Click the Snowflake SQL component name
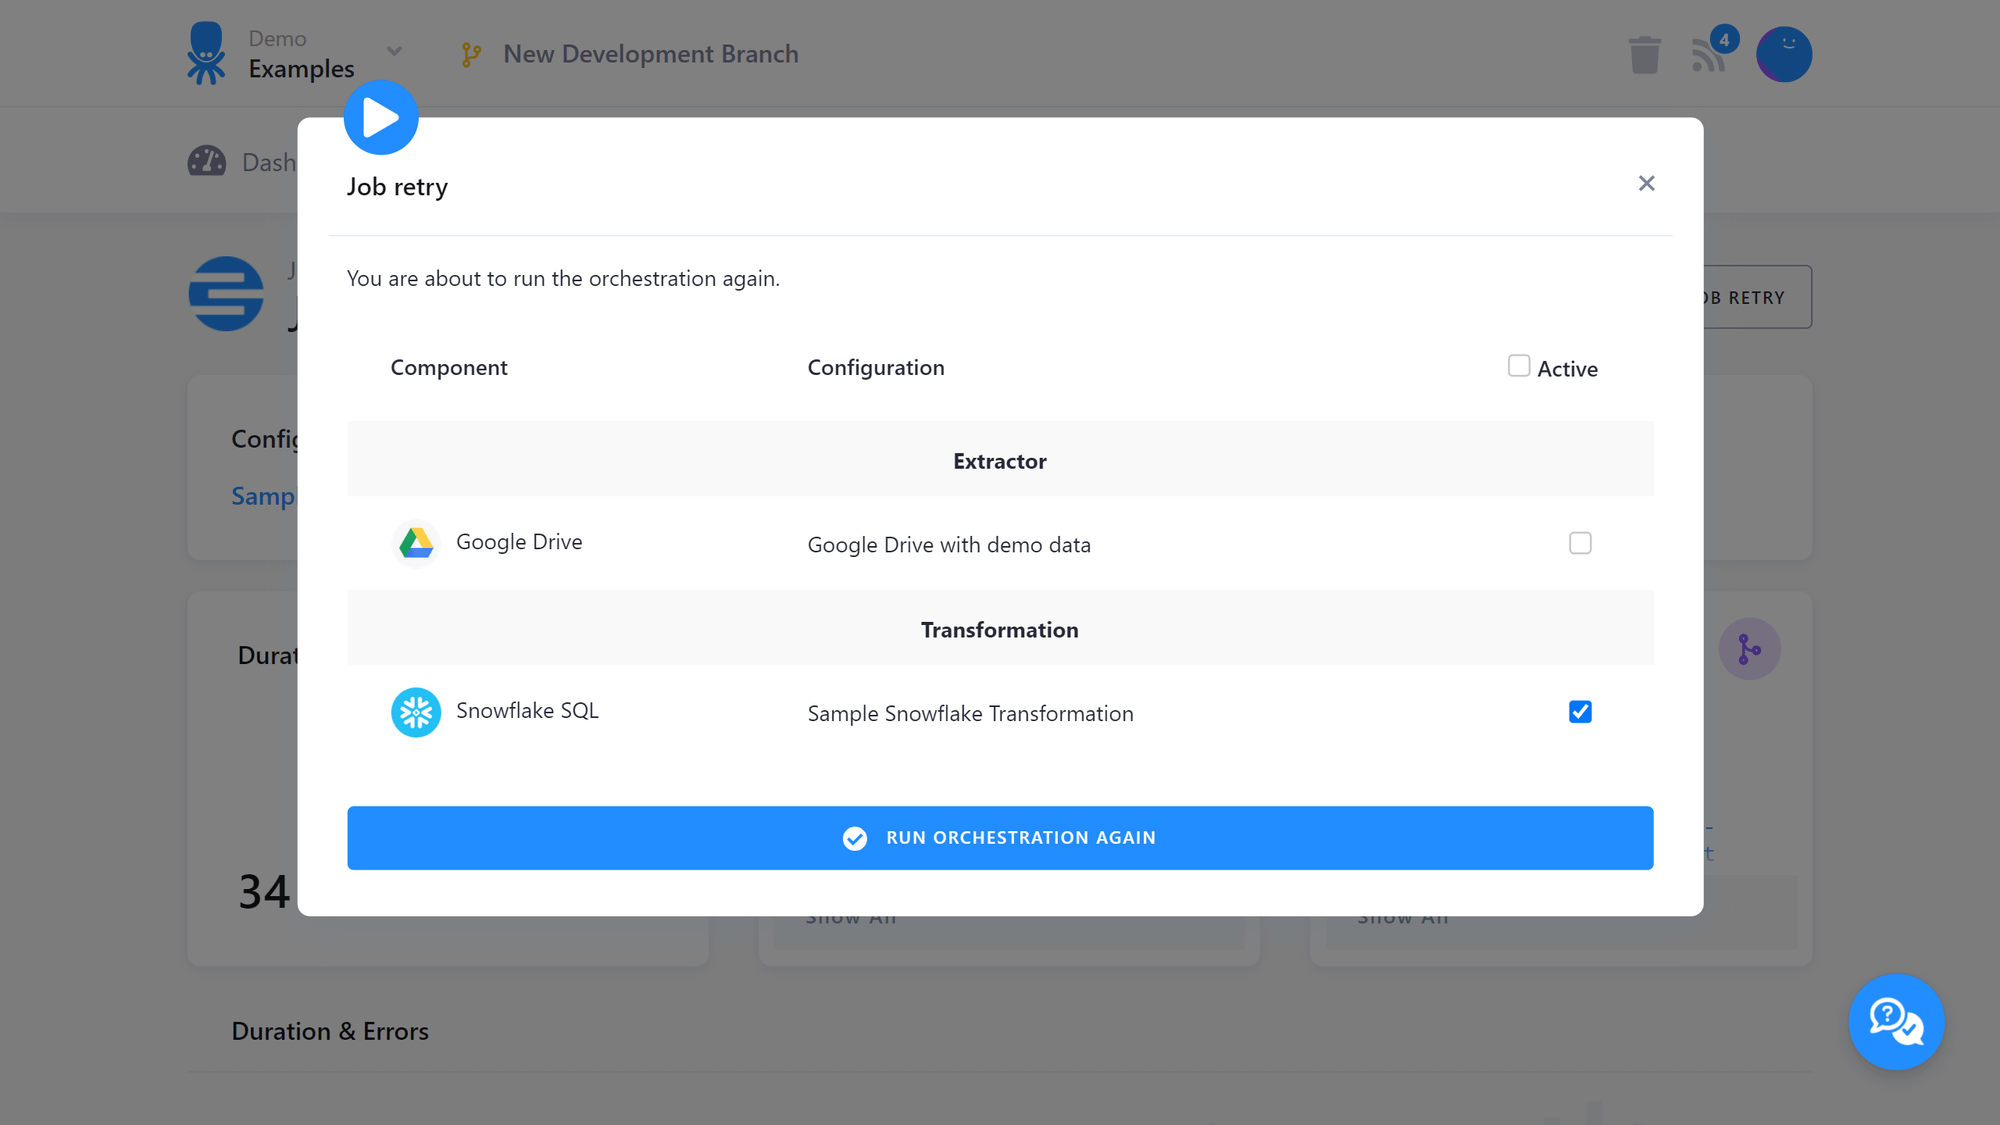Image resolution: width=2000 pixels, height=1125 pixels. (527, 711)
